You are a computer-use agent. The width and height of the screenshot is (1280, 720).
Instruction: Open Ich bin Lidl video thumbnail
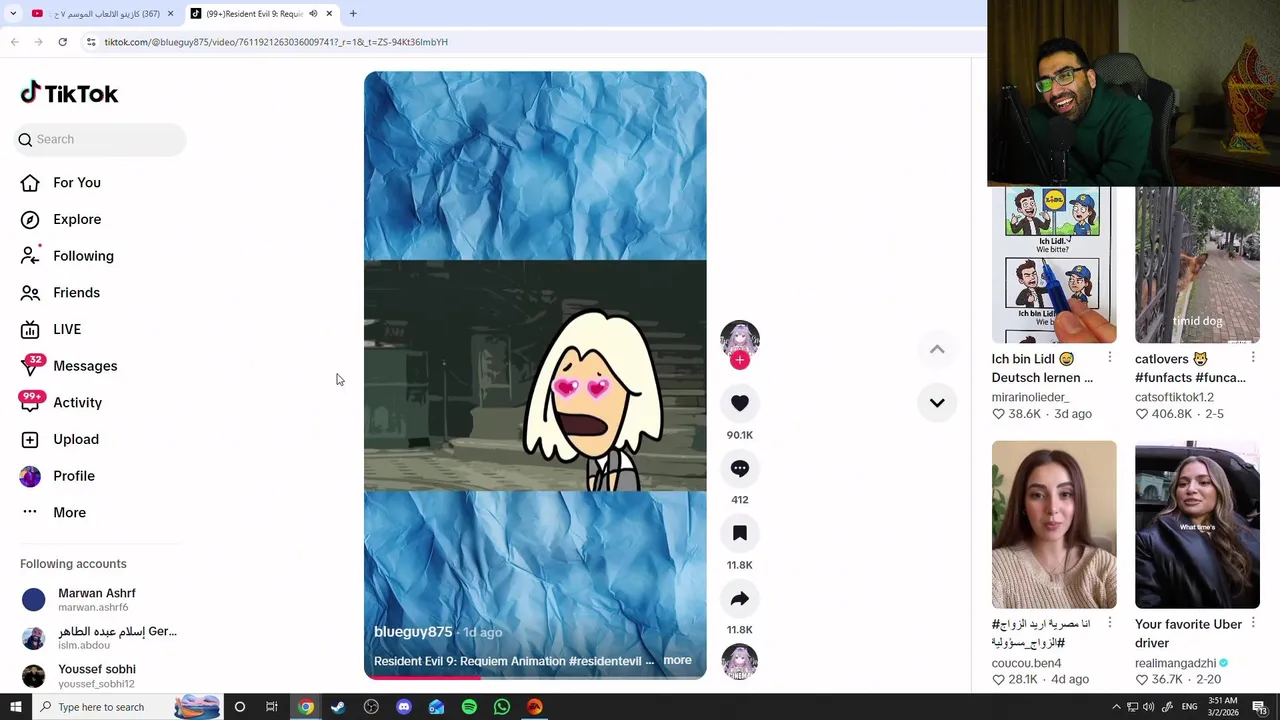1054,265
